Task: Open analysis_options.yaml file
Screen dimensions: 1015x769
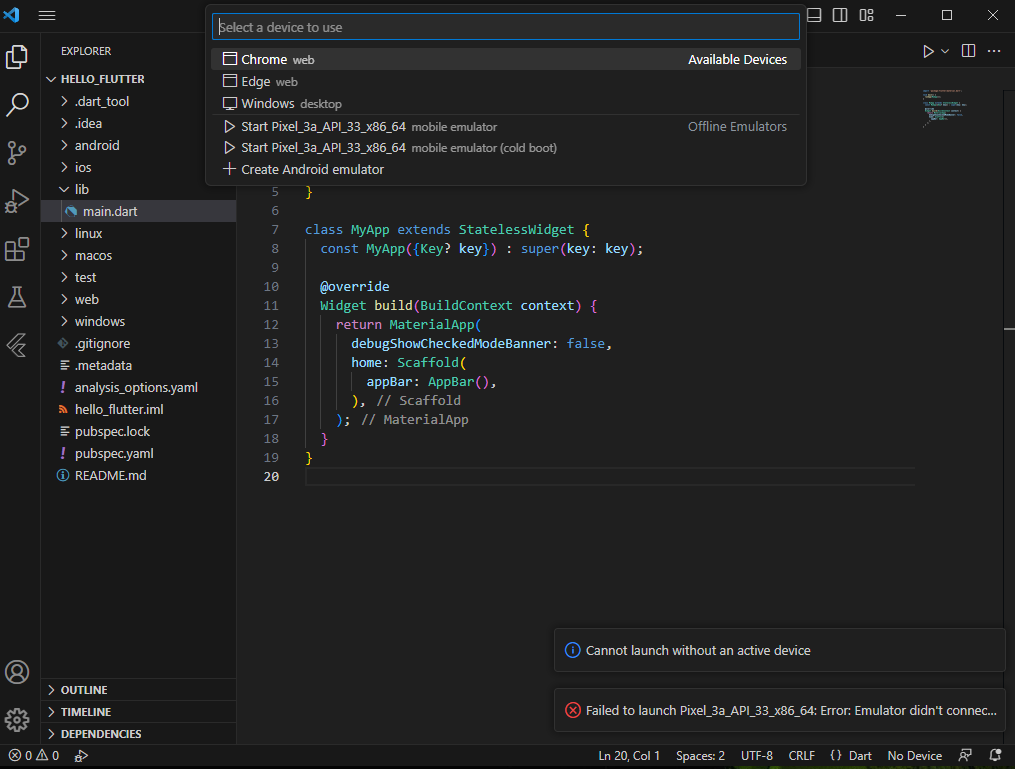Action: click(139, 387)
